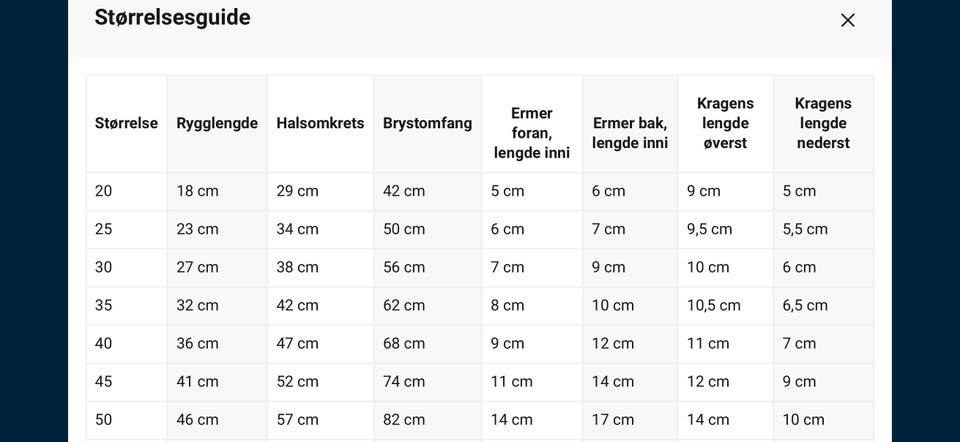Click the Kragens lengde øverst header

click(726, 123)
